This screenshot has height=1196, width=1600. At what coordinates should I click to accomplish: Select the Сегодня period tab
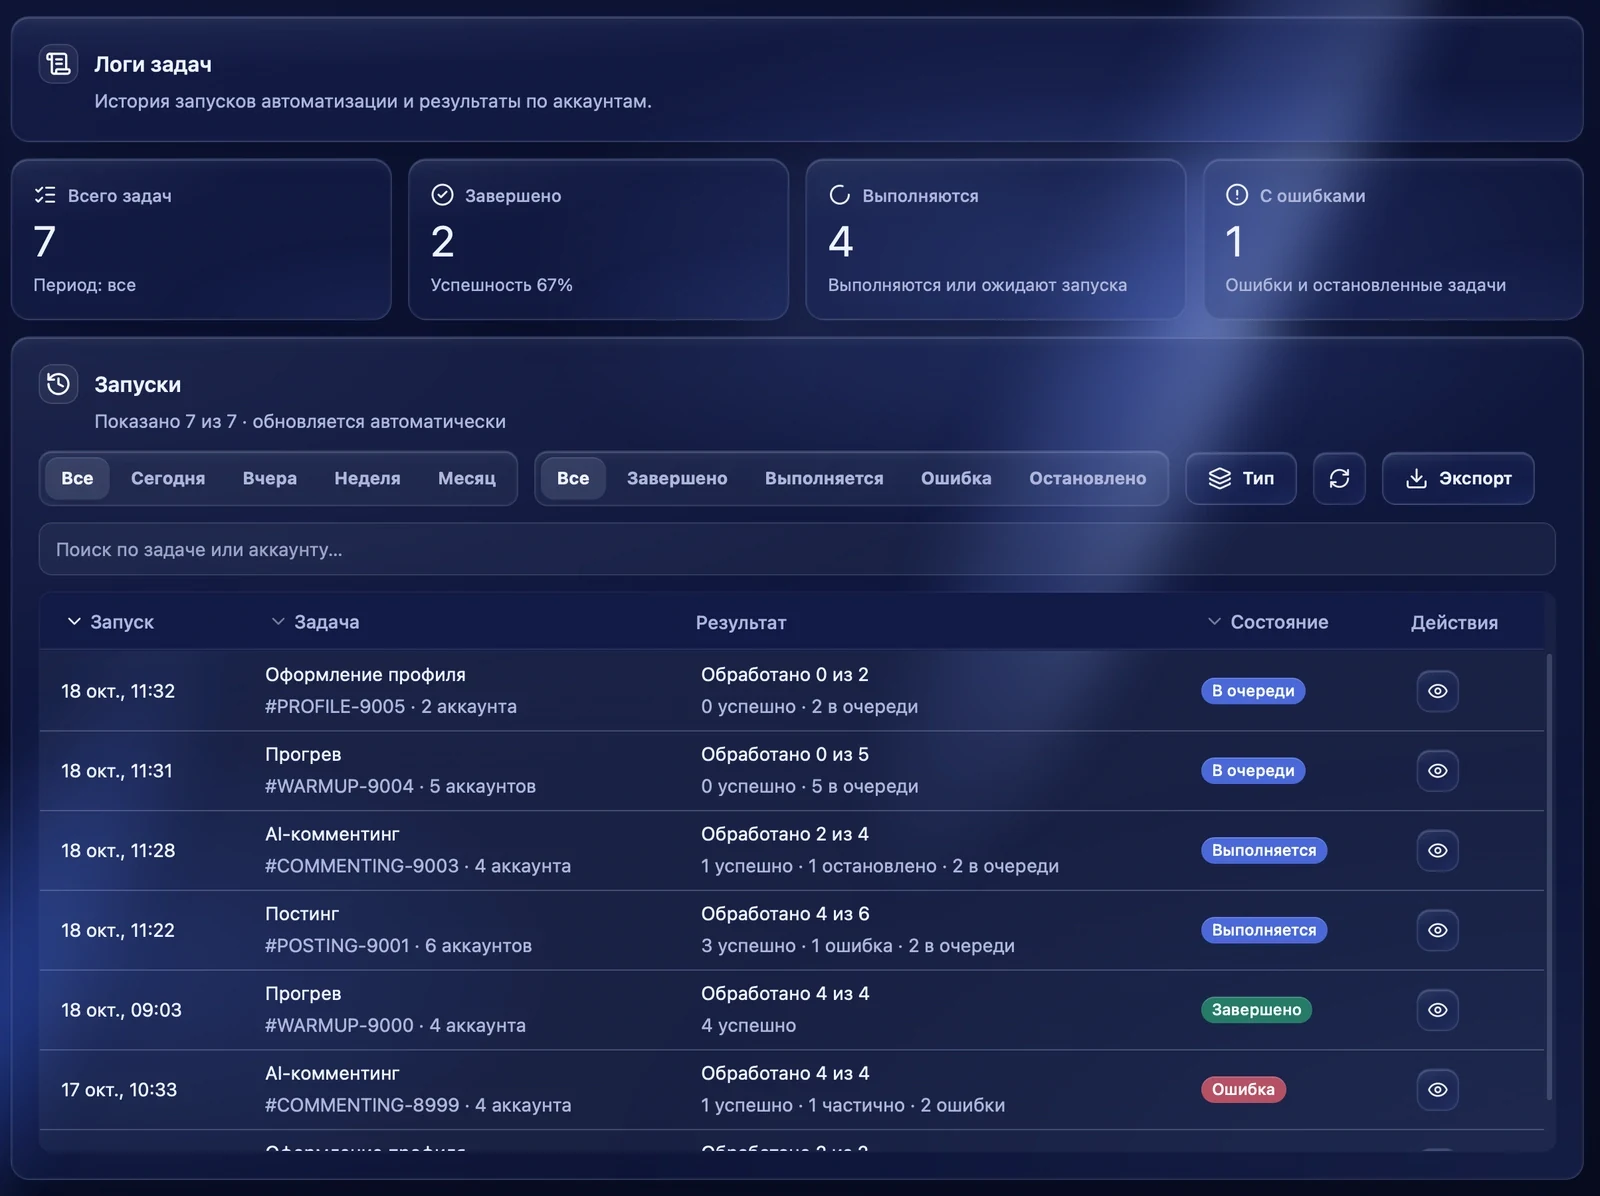(x=168, y=478)
